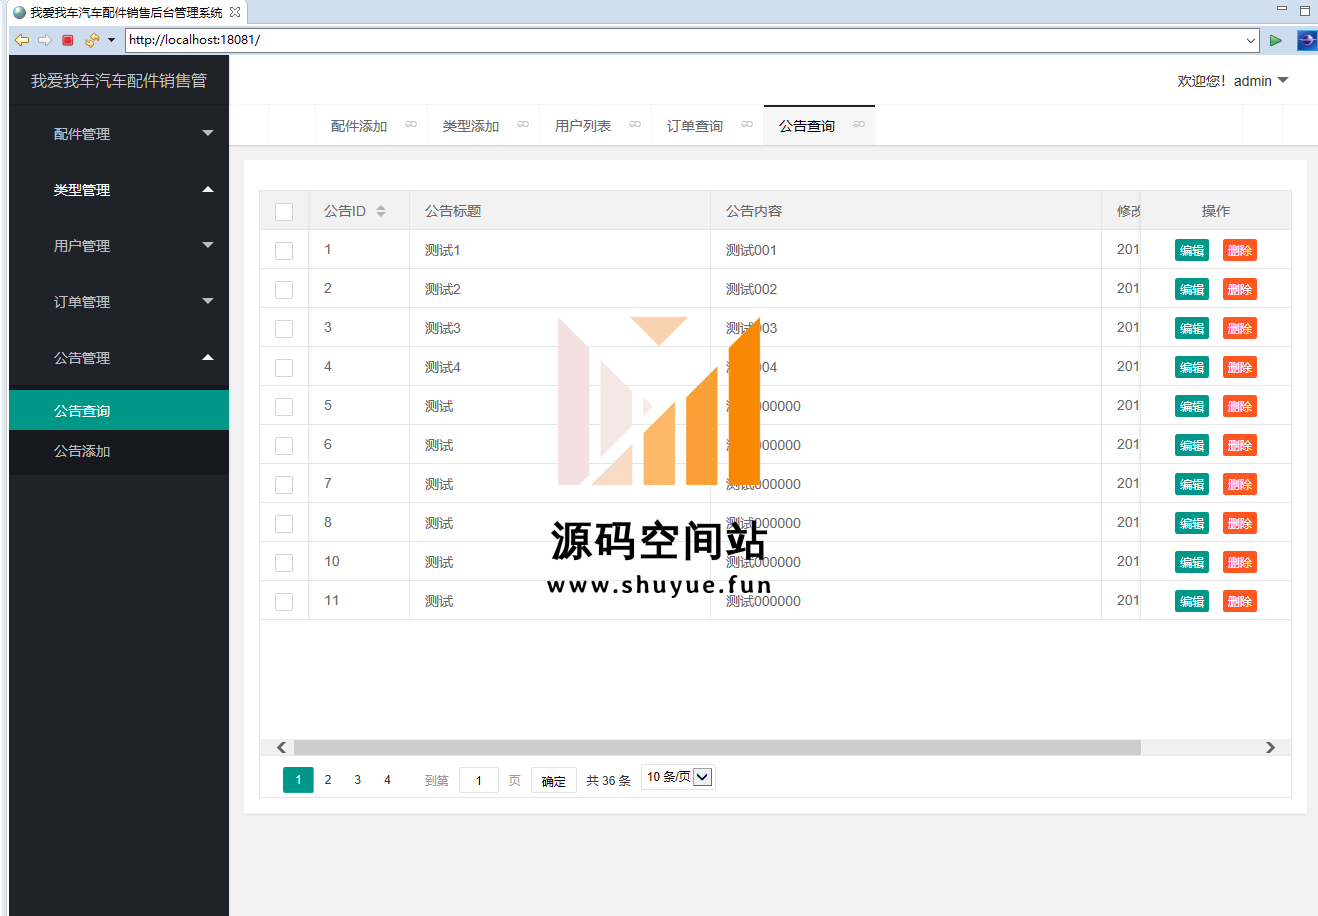Open the external browser icon beside go arrow

pyautogui.click(x=1306, y=40)
